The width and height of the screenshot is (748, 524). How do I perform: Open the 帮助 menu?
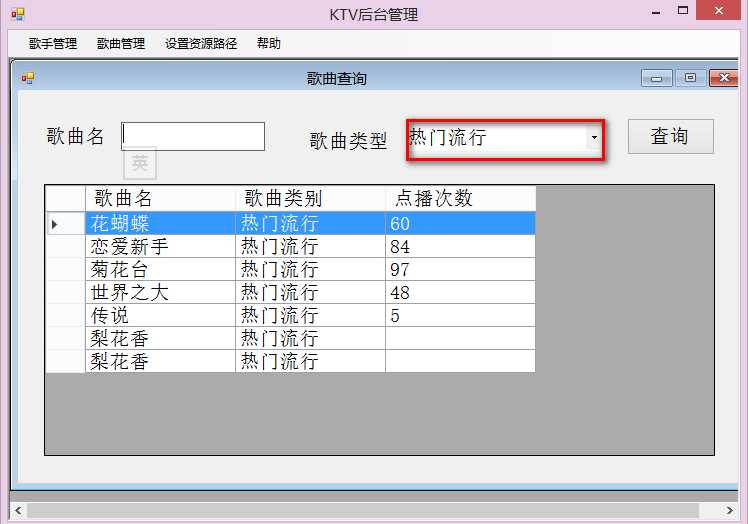coord(269,43)
